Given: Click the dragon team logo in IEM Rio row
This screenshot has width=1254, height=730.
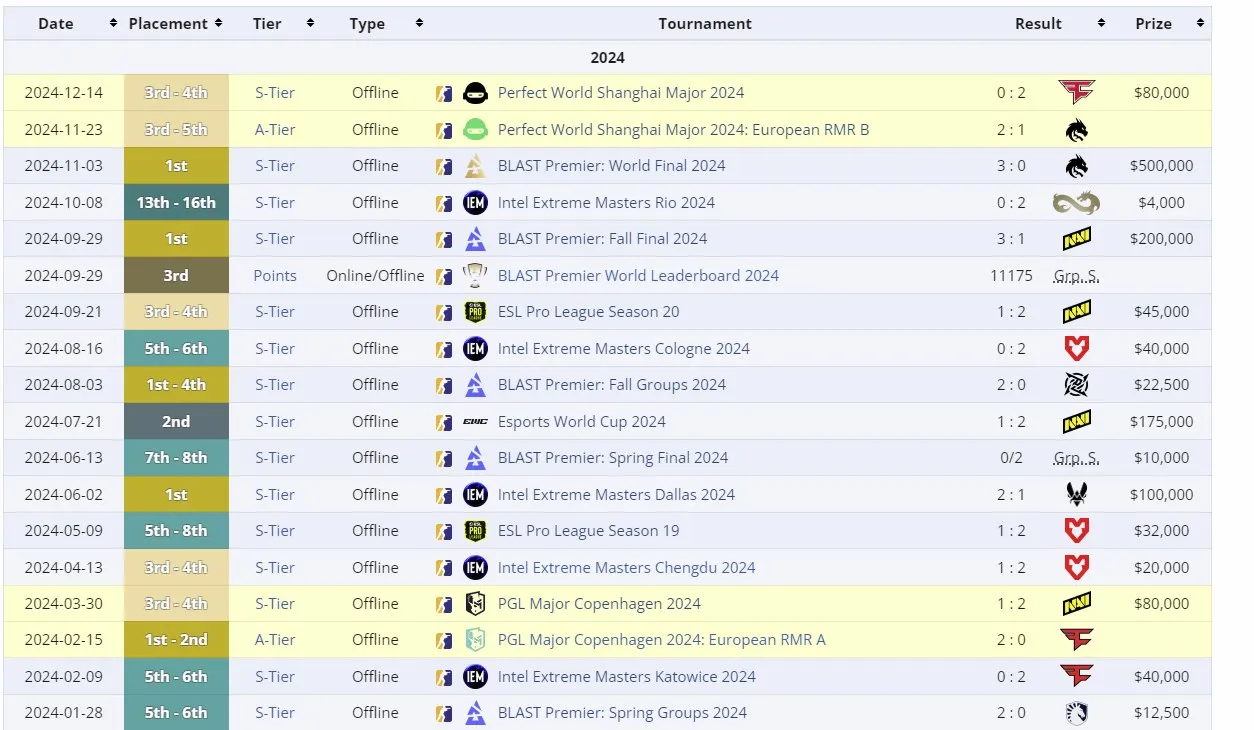Looking at the screenshot, I should coord(1076,202).
